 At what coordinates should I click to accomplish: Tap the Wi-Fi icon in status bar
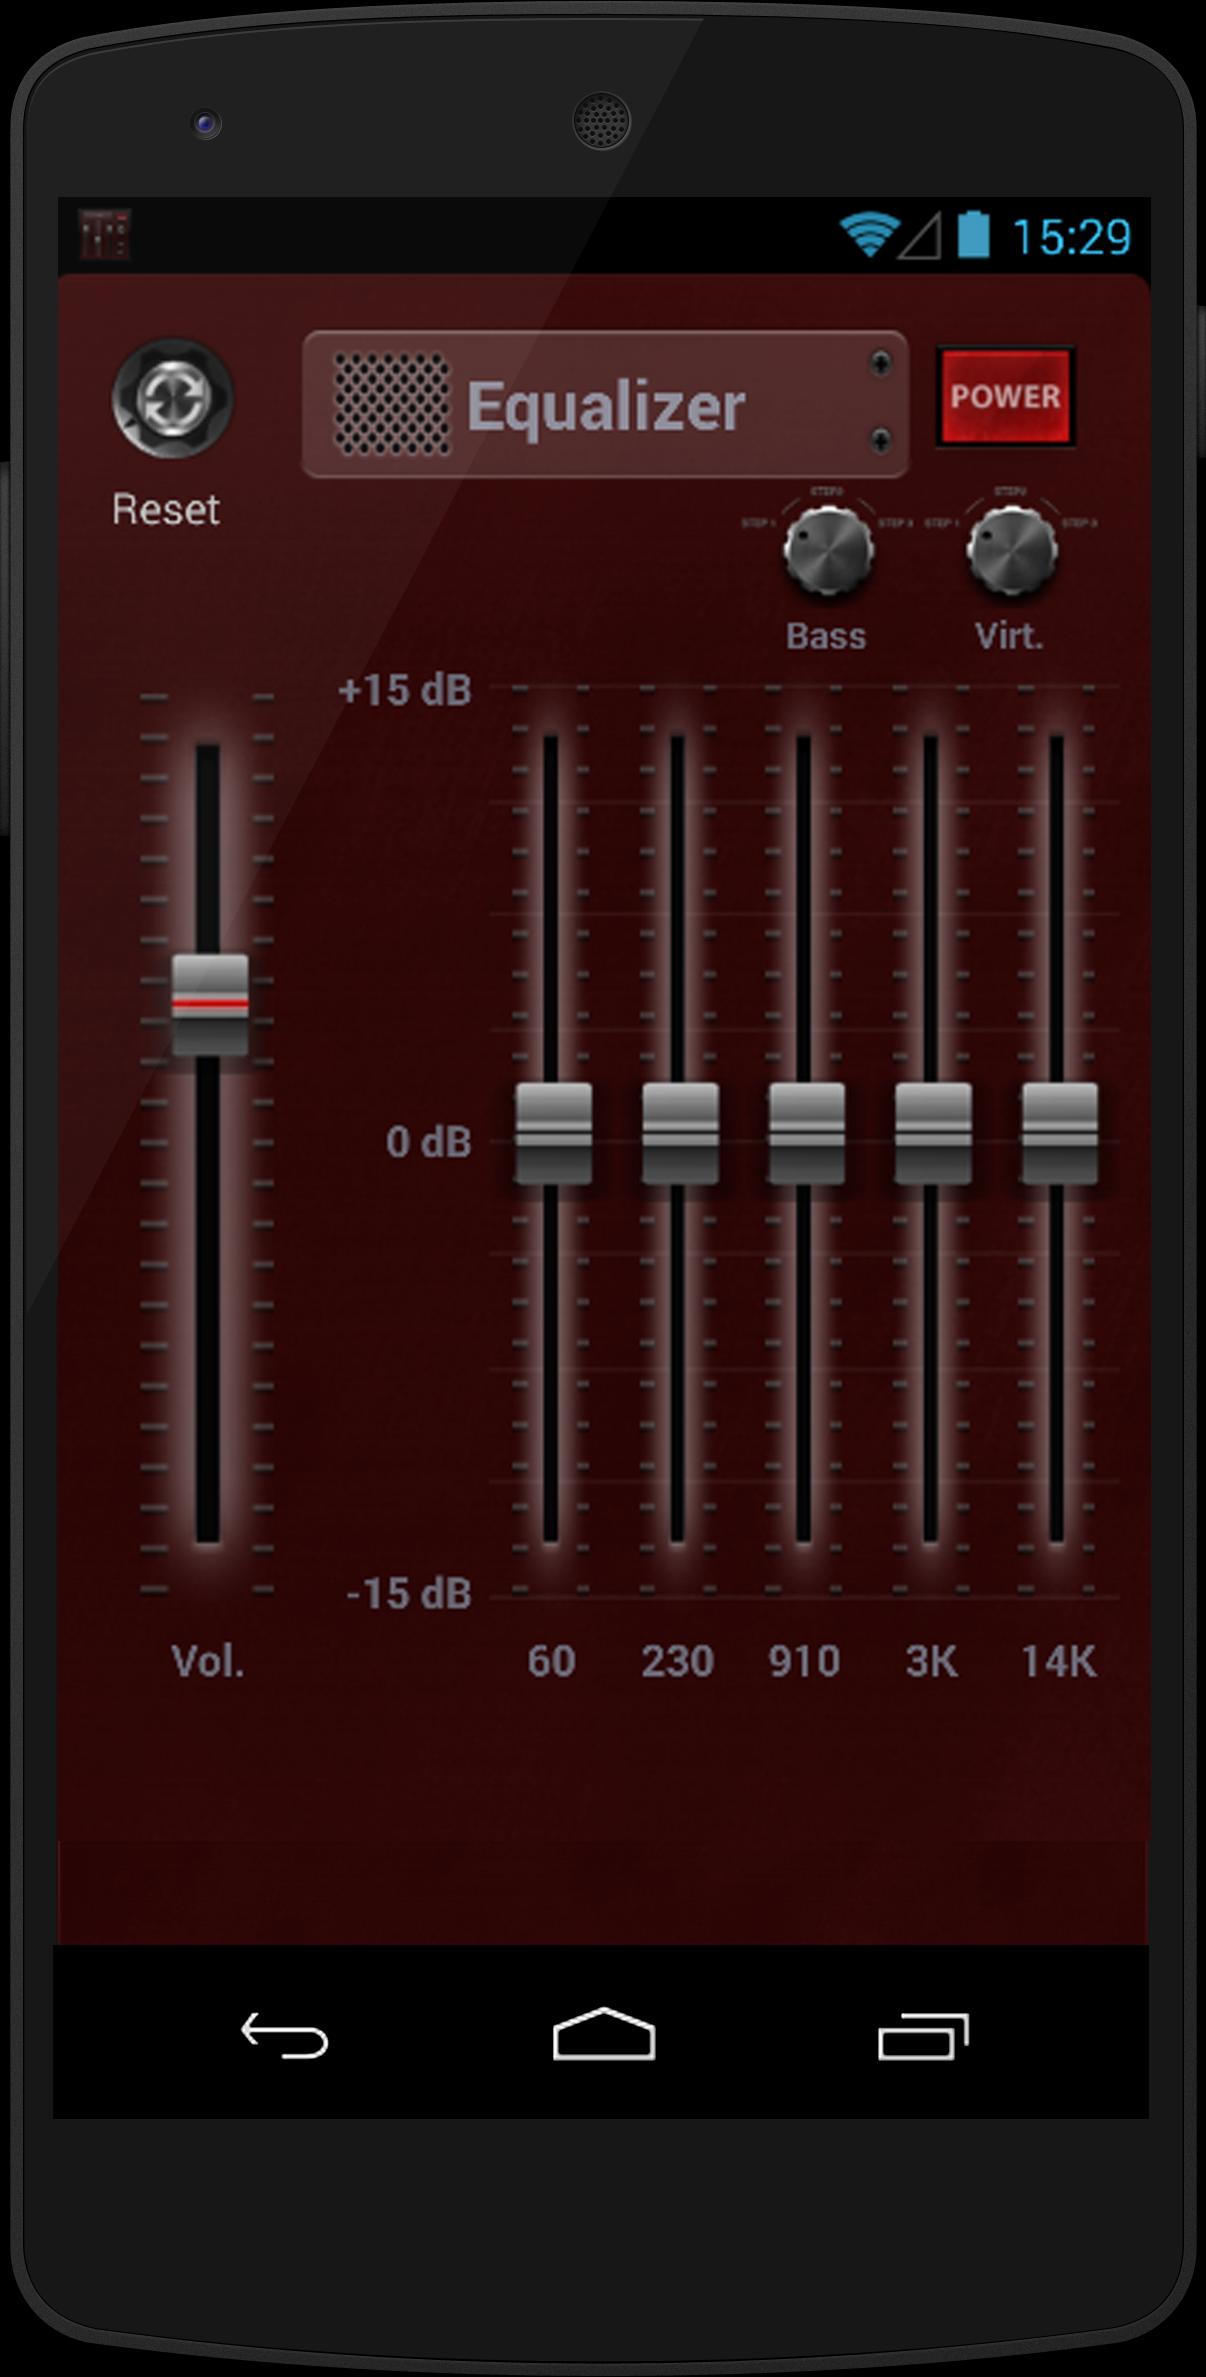click(x=866, y=235)
